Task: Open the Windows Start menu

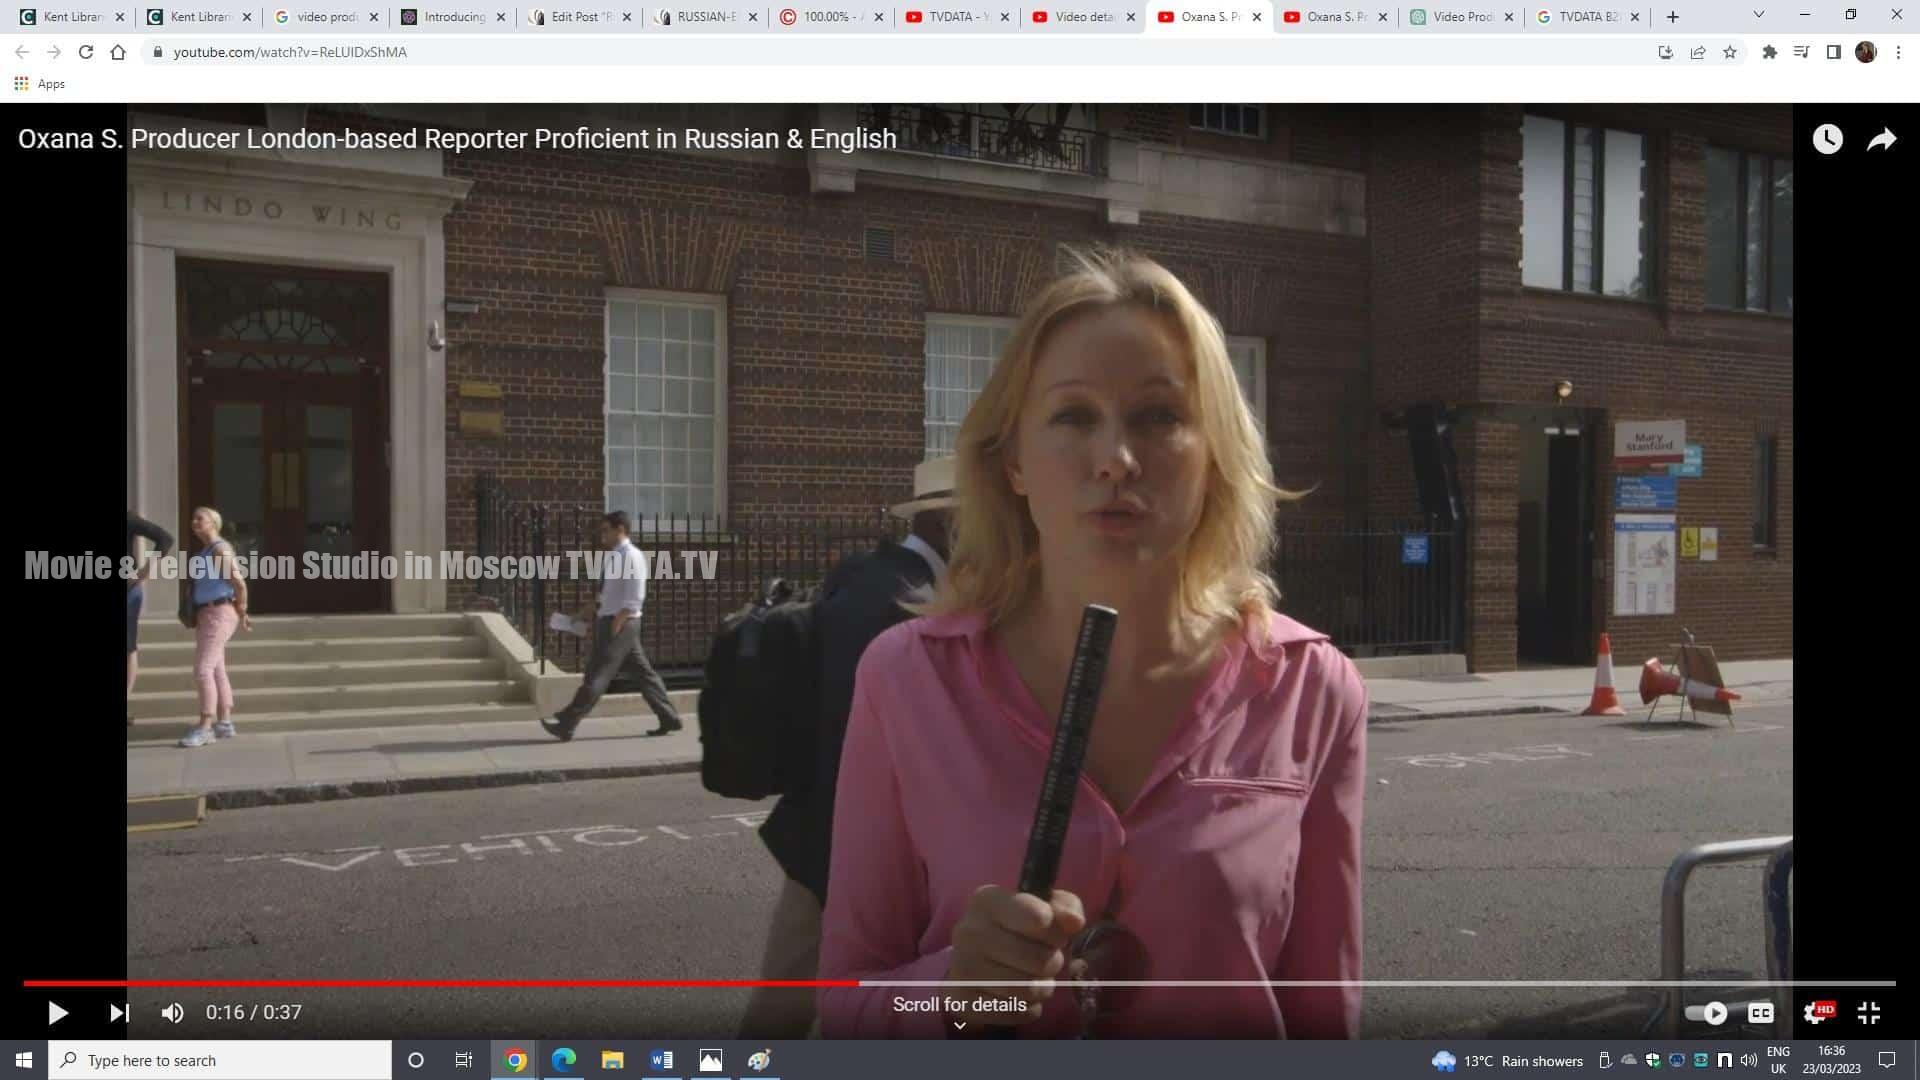Action: [x=24, y=1060]
